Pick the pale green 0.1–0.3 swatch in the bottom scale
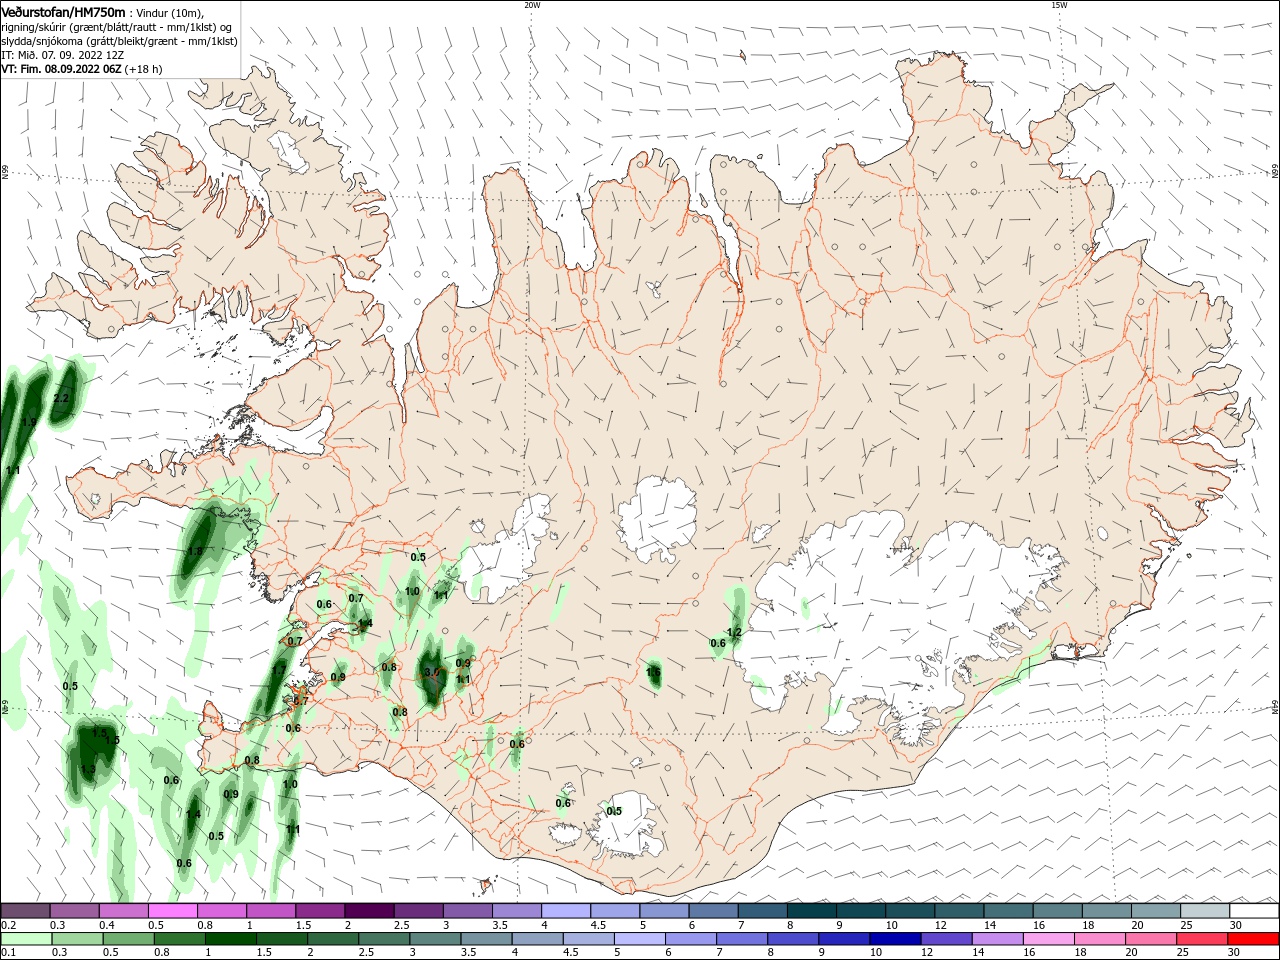Viewport: 1280px width, 960px height. click(28, 939)
